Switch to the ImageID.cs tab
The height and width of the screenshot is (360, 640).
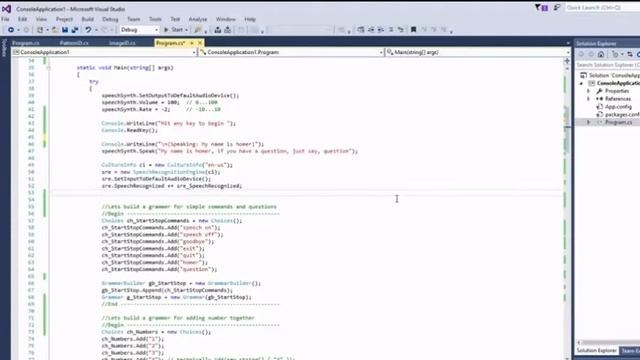pyautogui.click(x=122, y=43)
